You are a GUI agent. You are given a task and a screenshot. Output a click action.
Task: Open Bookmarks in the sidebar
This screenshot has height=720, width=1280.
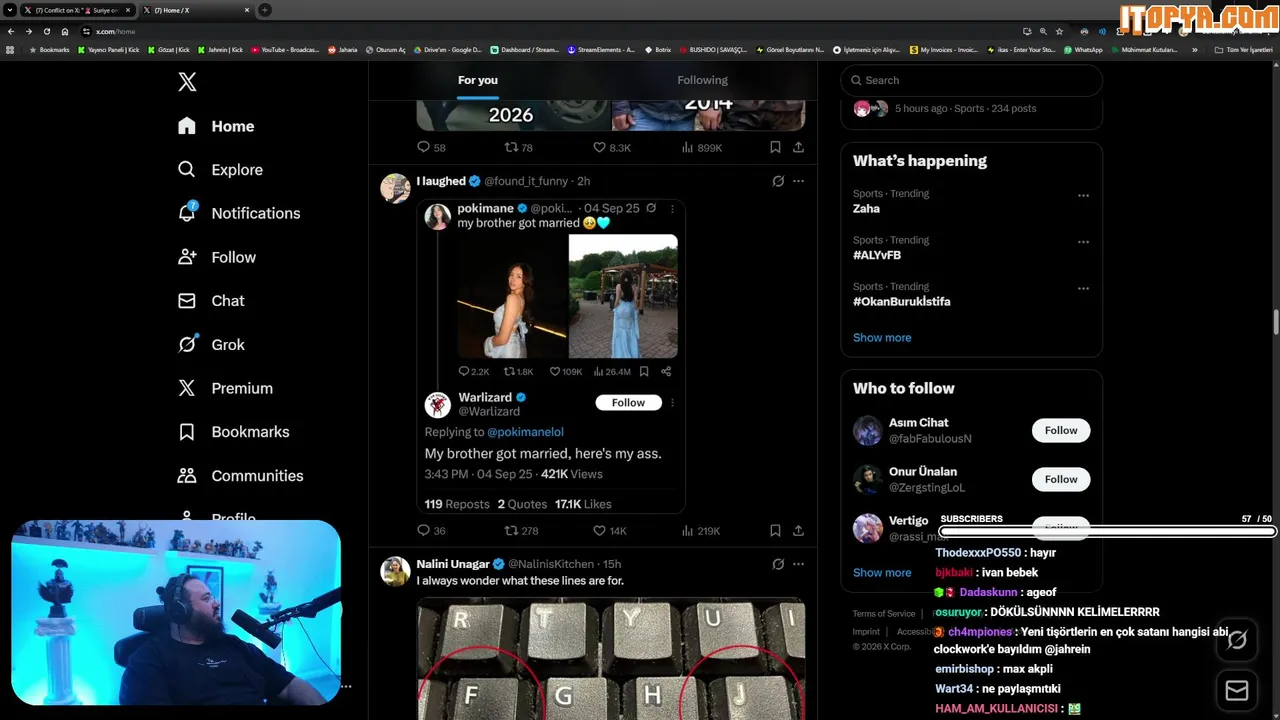233,432
